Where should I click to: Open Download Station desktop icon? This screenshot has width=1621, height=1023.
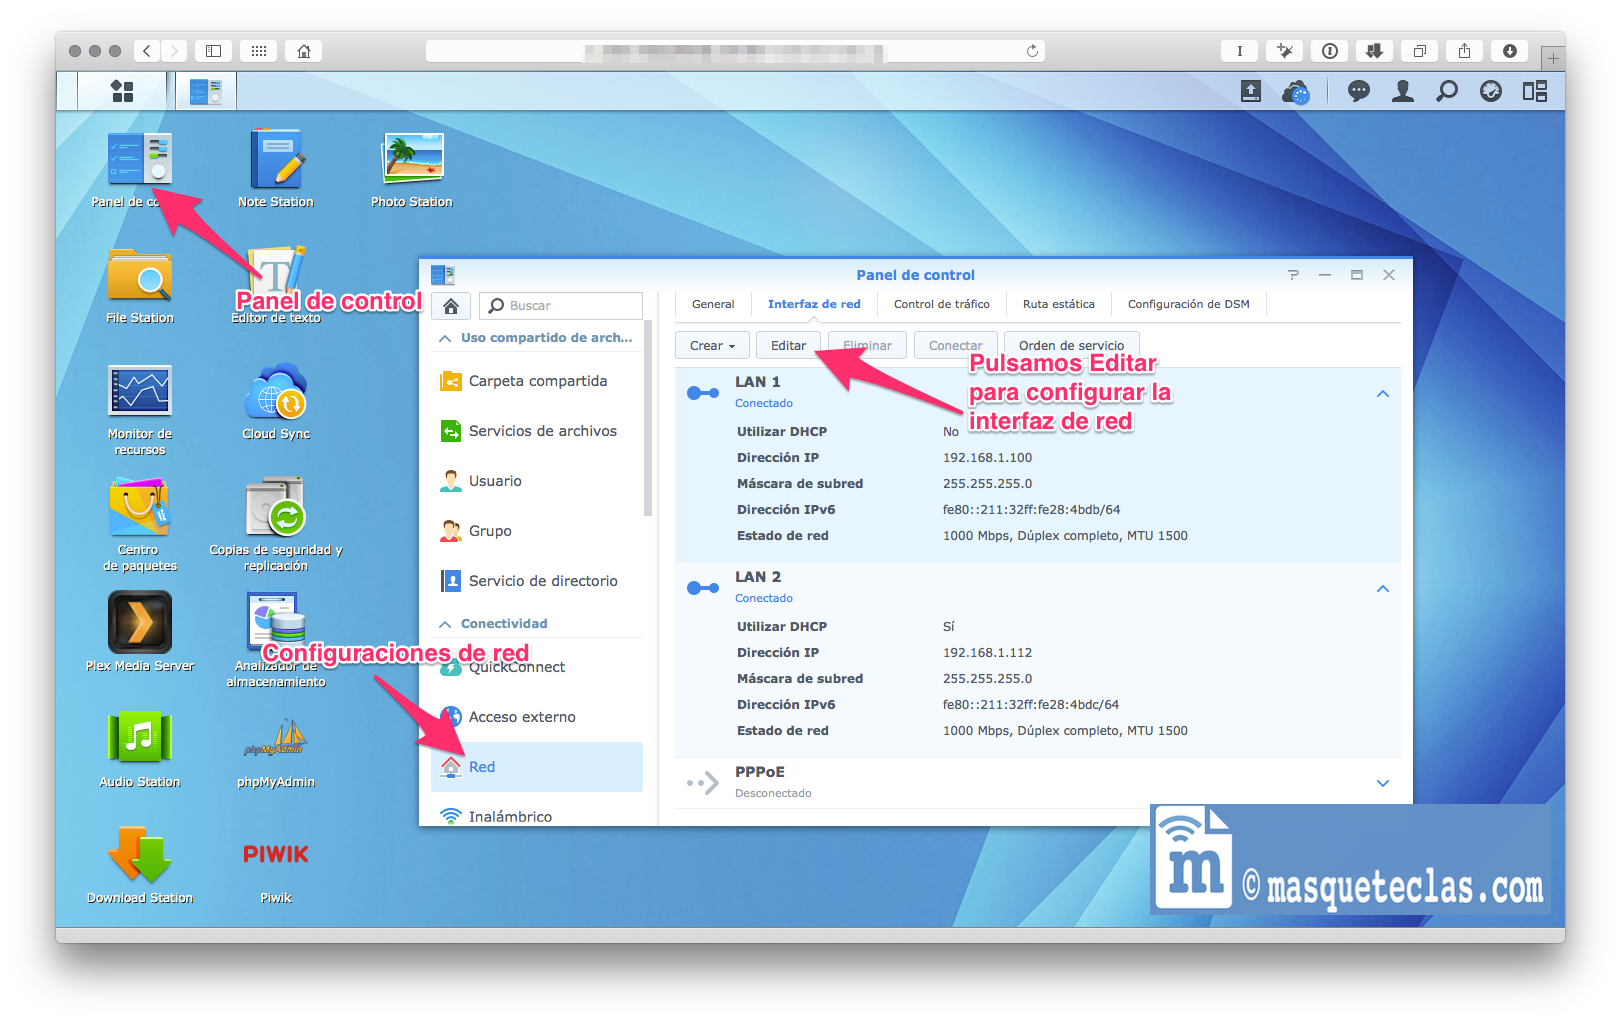click(x=140, y=856)
